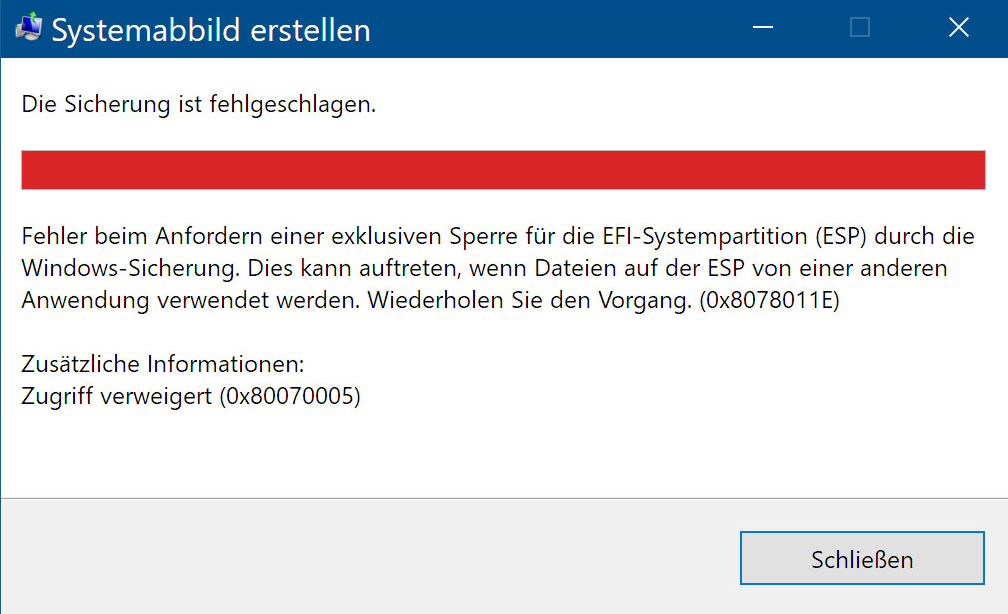
Task: Click the red failed progress bar
Action: (x=503, y=169)
